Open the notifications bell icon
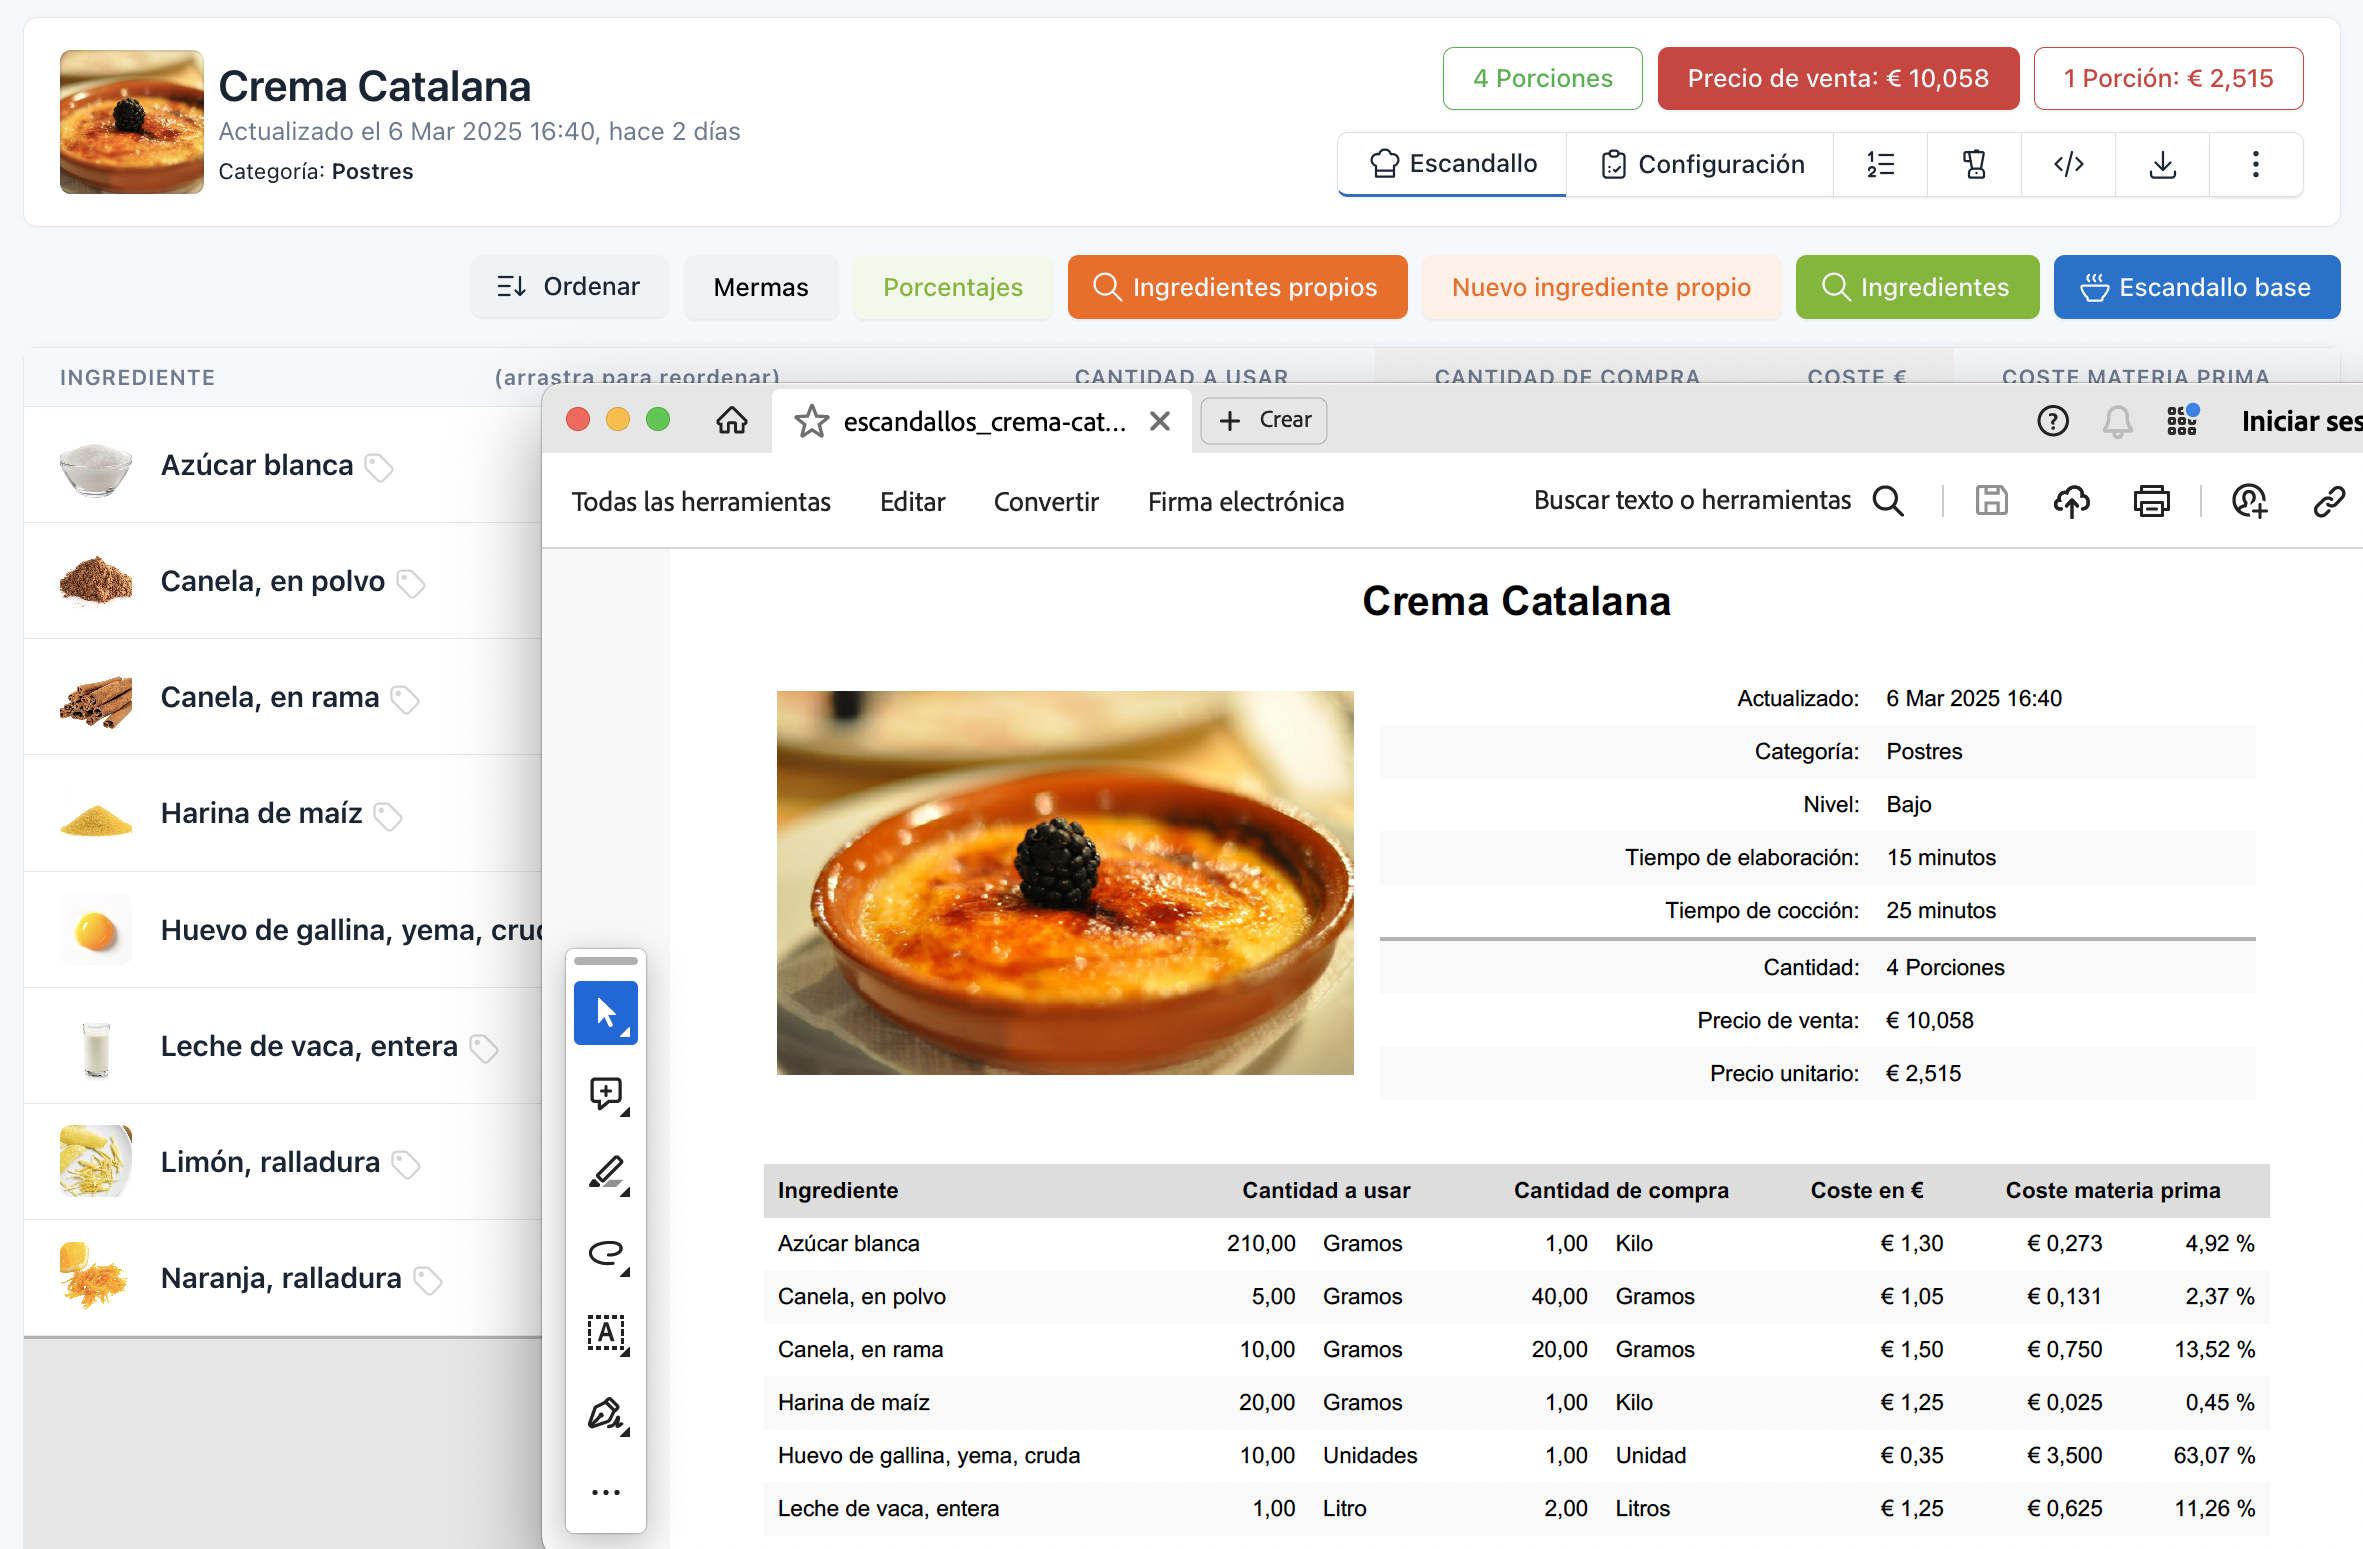This screenshot has width=2363, height=1549. [2117, 421]
